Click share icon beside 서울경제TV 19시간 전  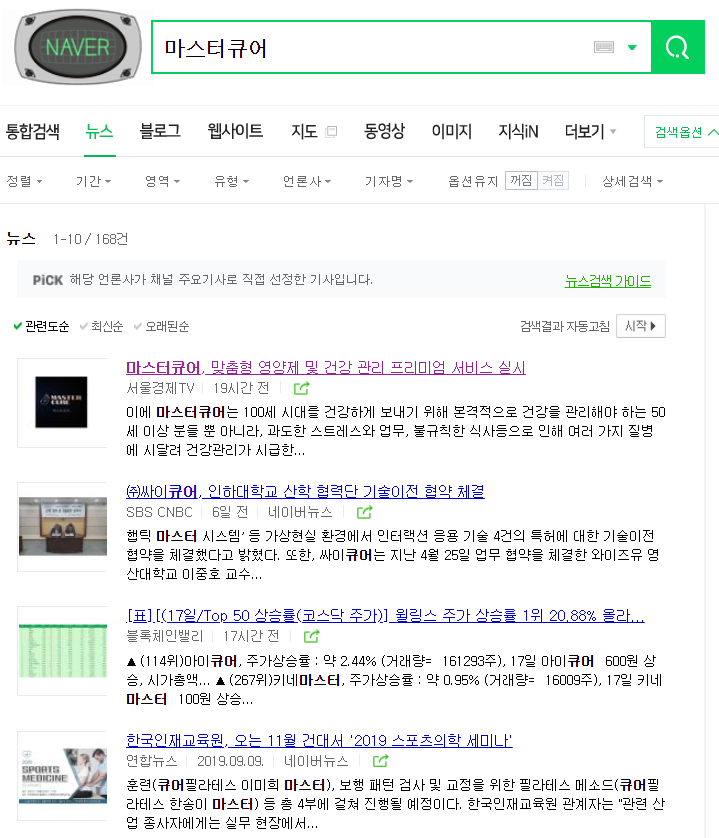point(301,389)
